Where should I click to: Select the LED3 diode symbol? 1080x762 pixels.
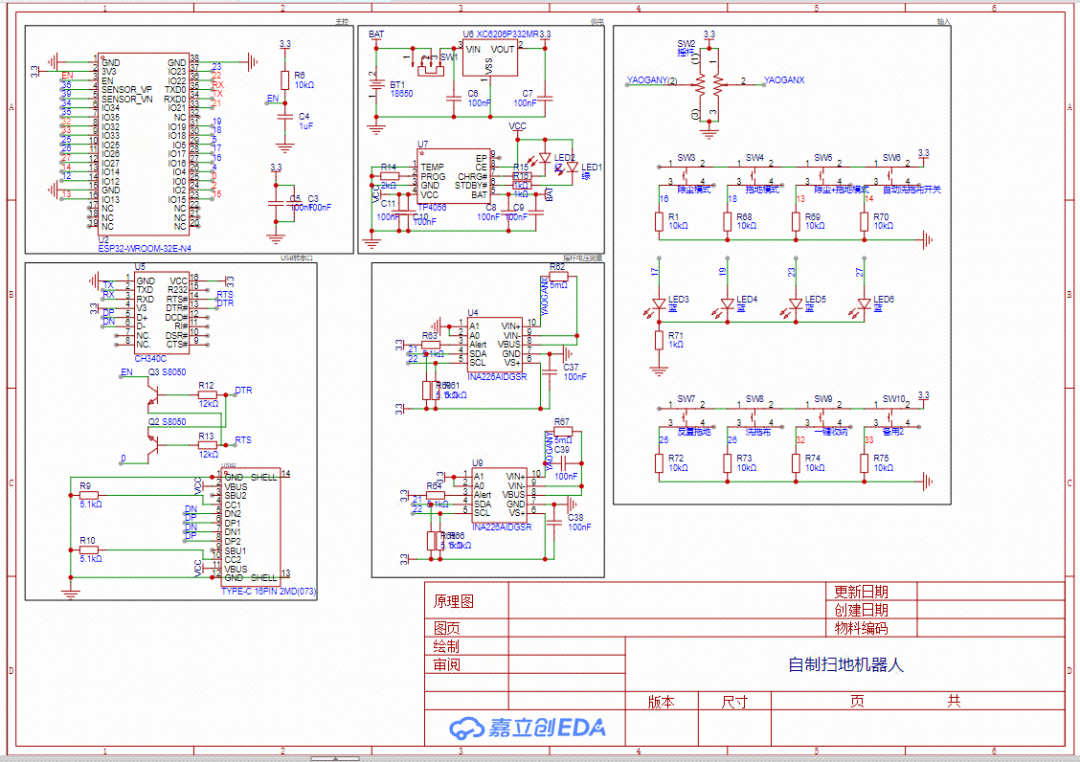pyautogui.click(x=659, y=302)
